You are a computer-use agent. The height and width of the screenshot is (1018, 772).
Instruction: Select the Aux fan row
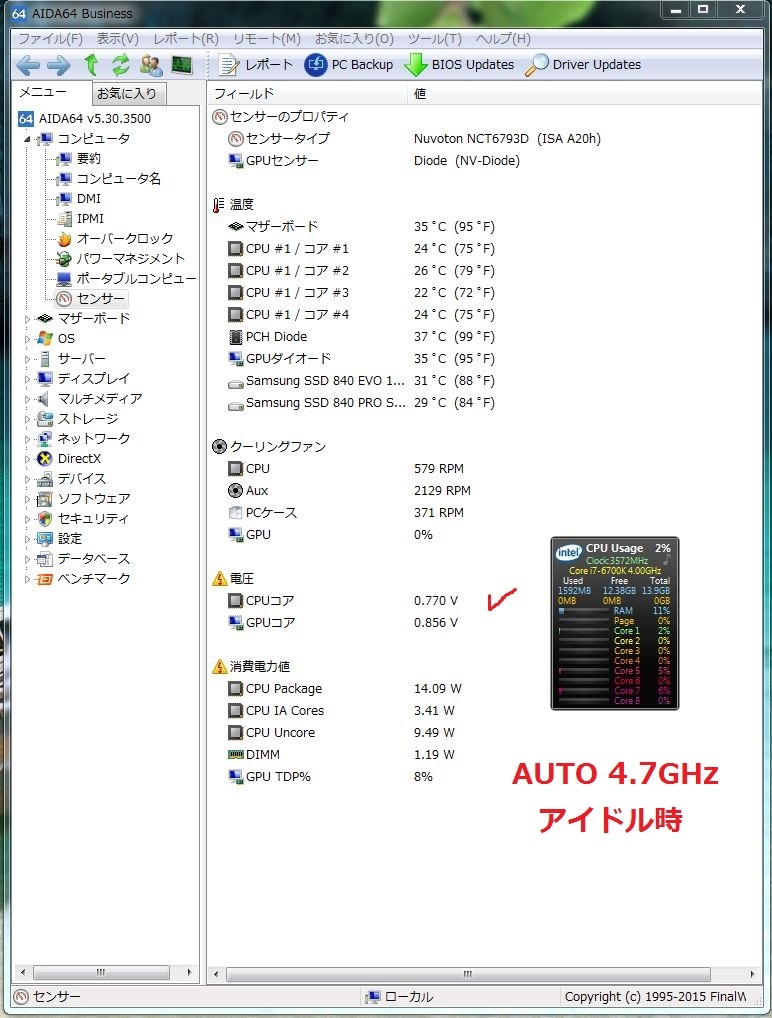(349, 491)
